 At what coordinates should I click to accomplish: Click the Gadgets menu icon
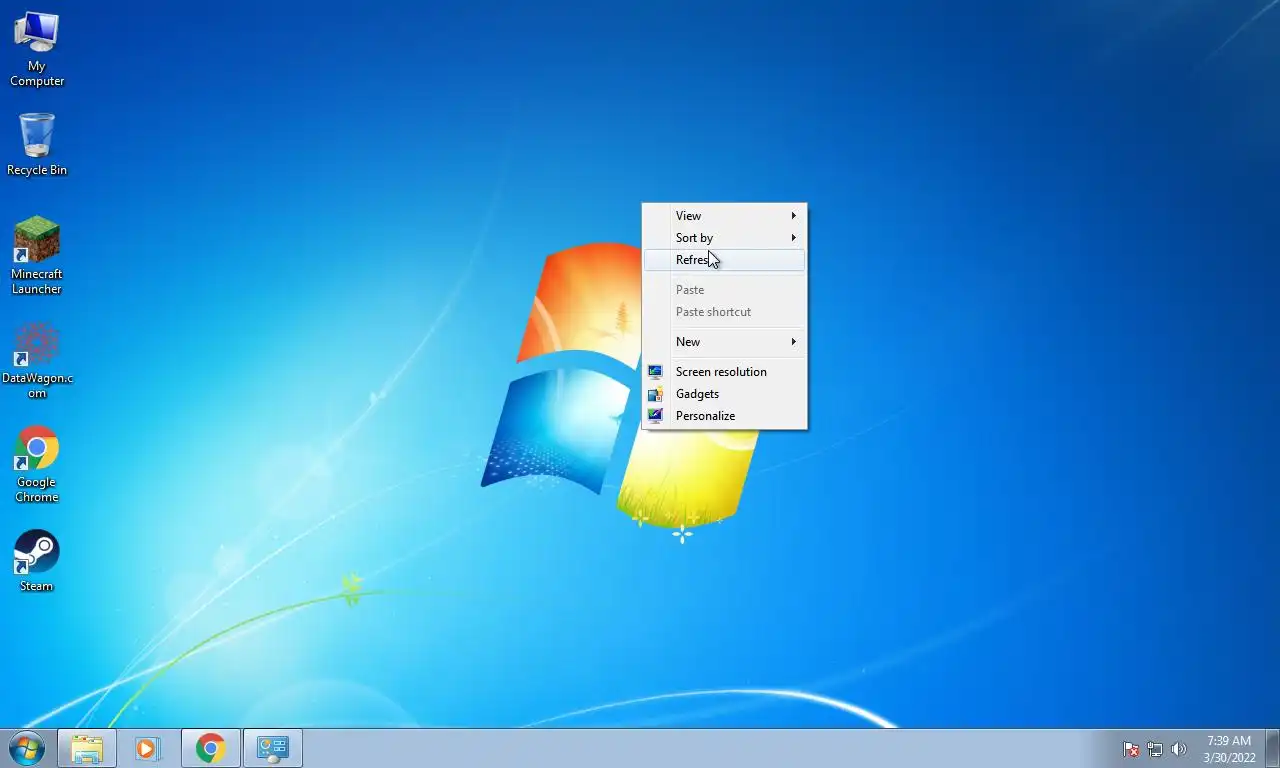pos(655,394)
